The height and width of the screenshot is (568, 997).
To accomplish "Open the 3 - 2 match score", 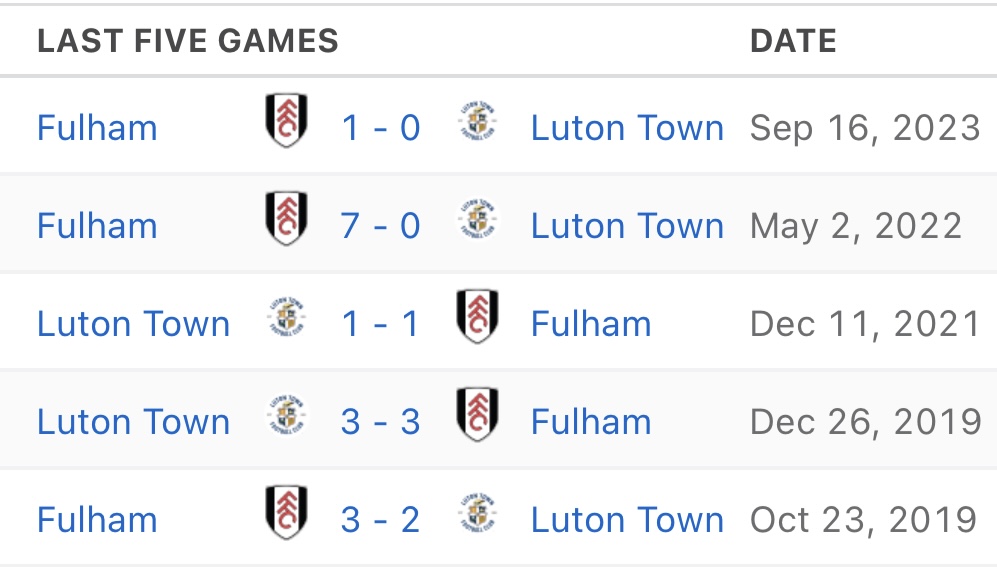I will 380,520.
